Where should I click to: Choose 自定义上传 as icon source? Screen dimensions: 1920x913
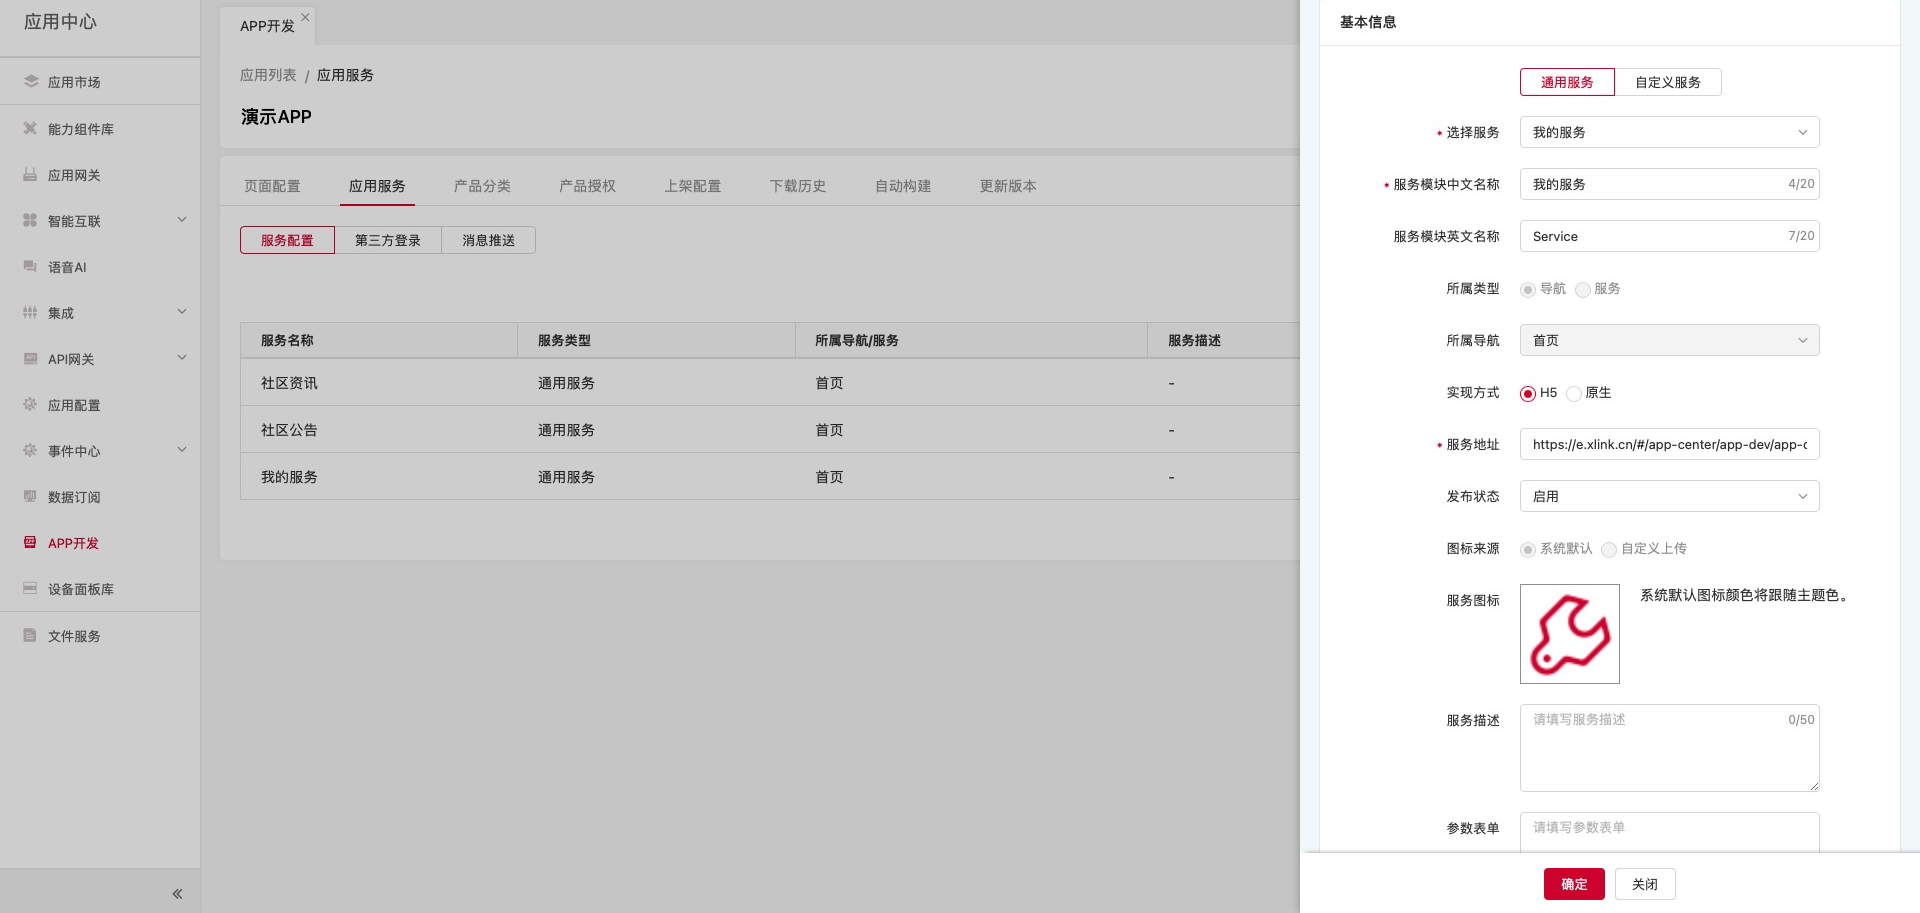point(1609,550)
